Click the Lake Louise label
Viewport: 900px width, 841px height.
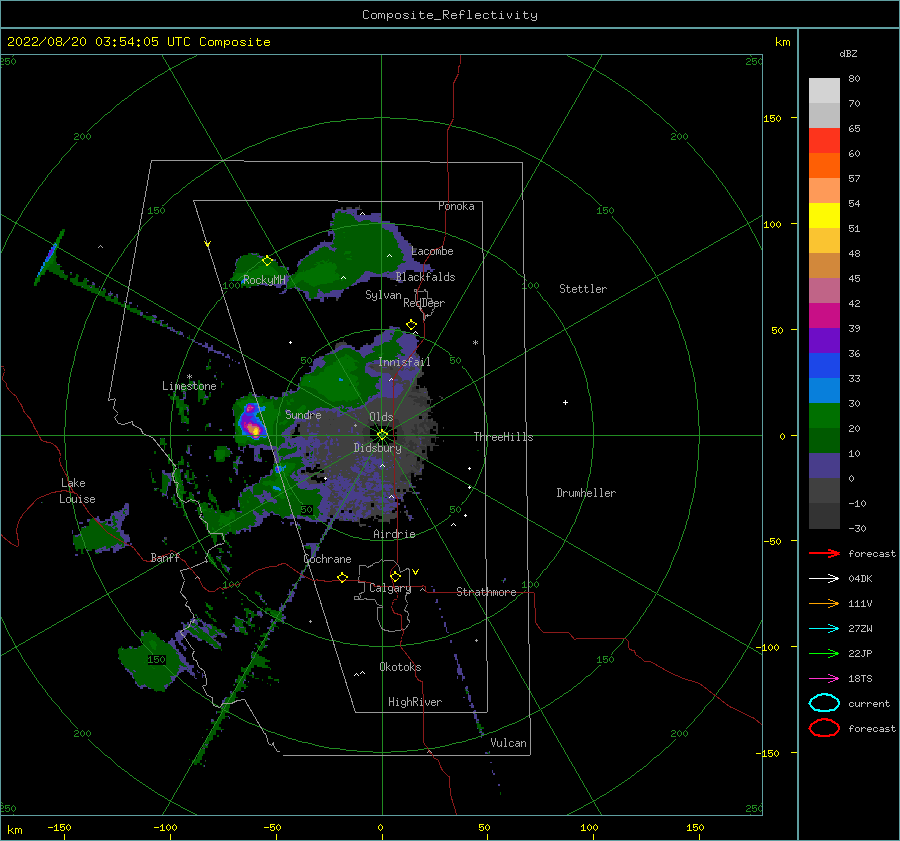[x=78, y=491]
